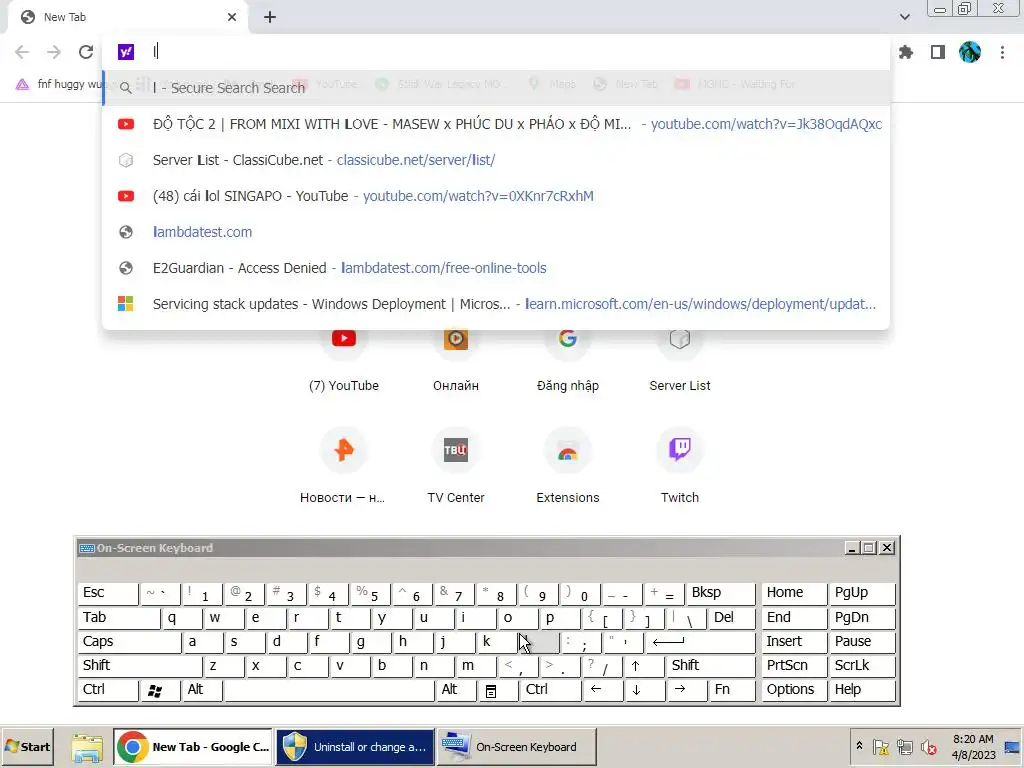Screen dimensions: 1024x768
Task: Click the Help key on On-Screen Keyboard
Action: [862, 690]
